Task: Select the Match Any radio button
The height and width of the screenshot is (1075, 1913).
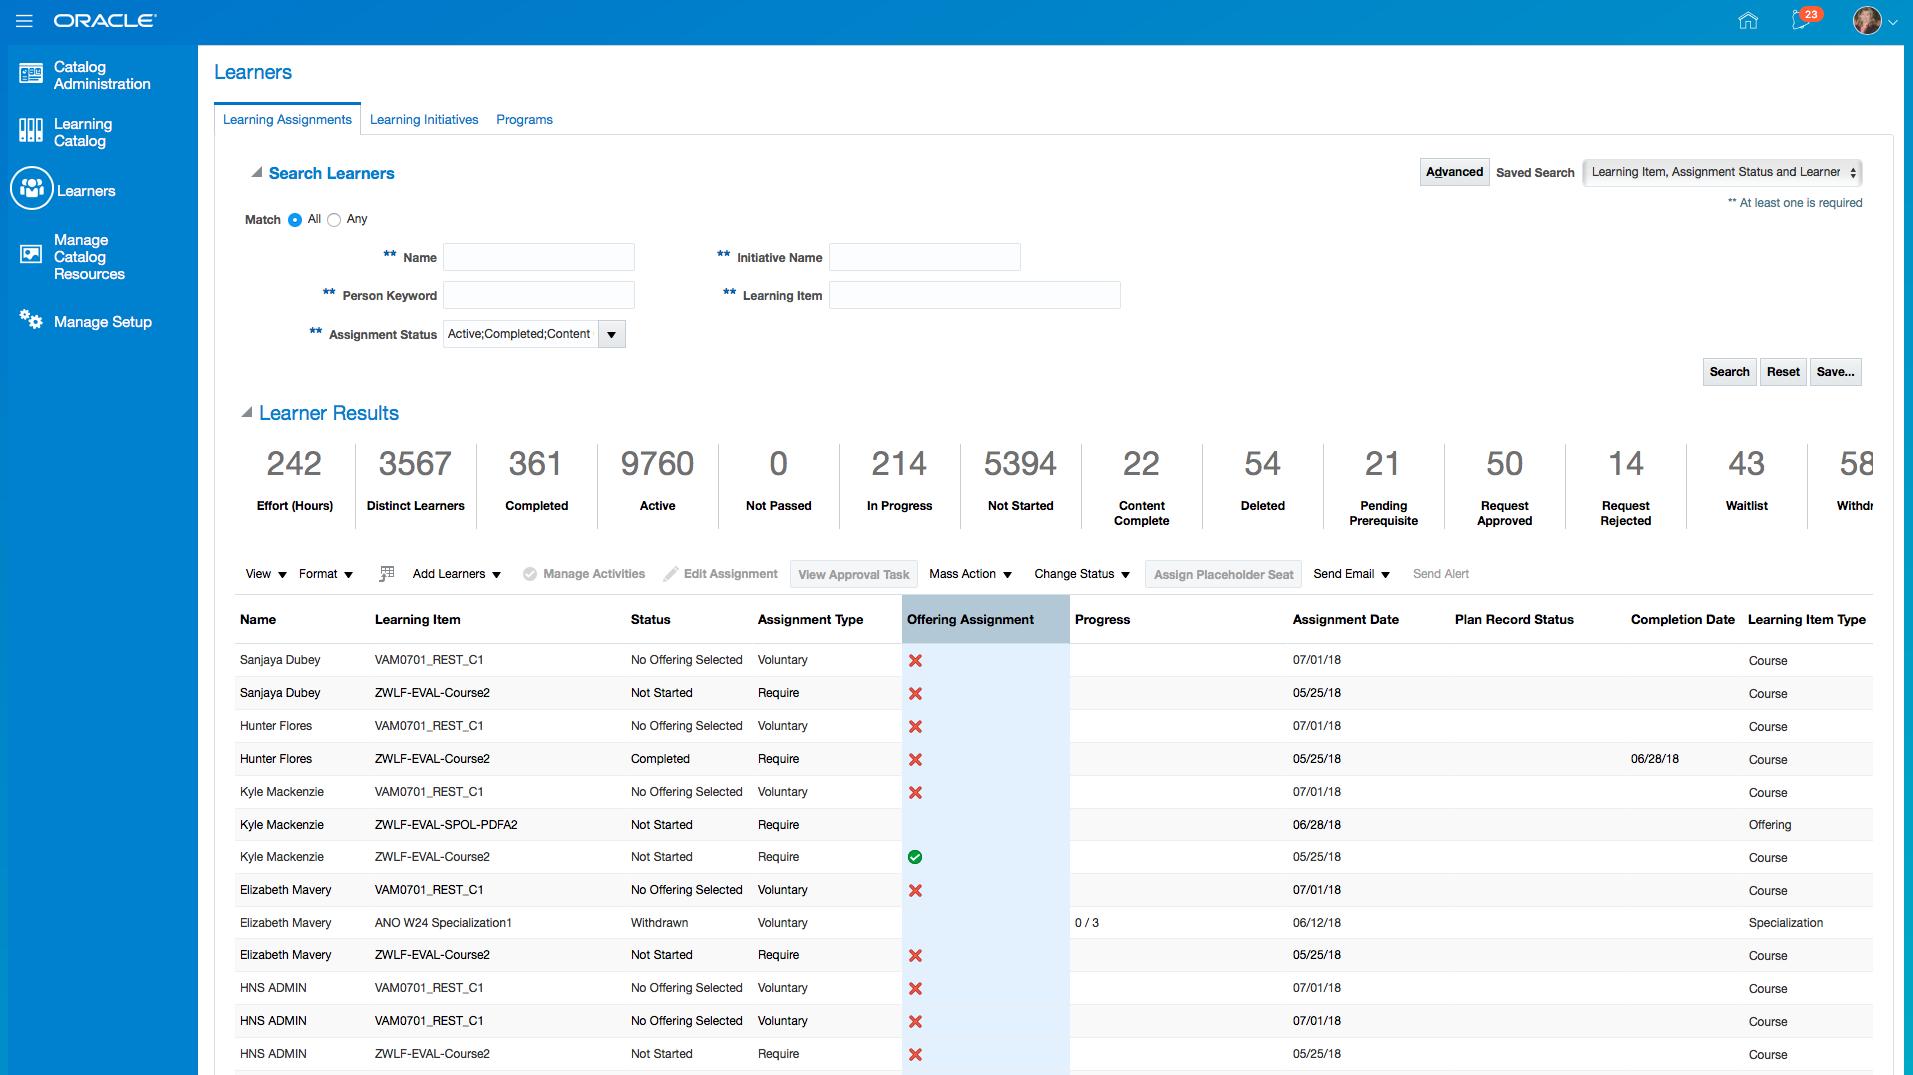Action: 334,220
